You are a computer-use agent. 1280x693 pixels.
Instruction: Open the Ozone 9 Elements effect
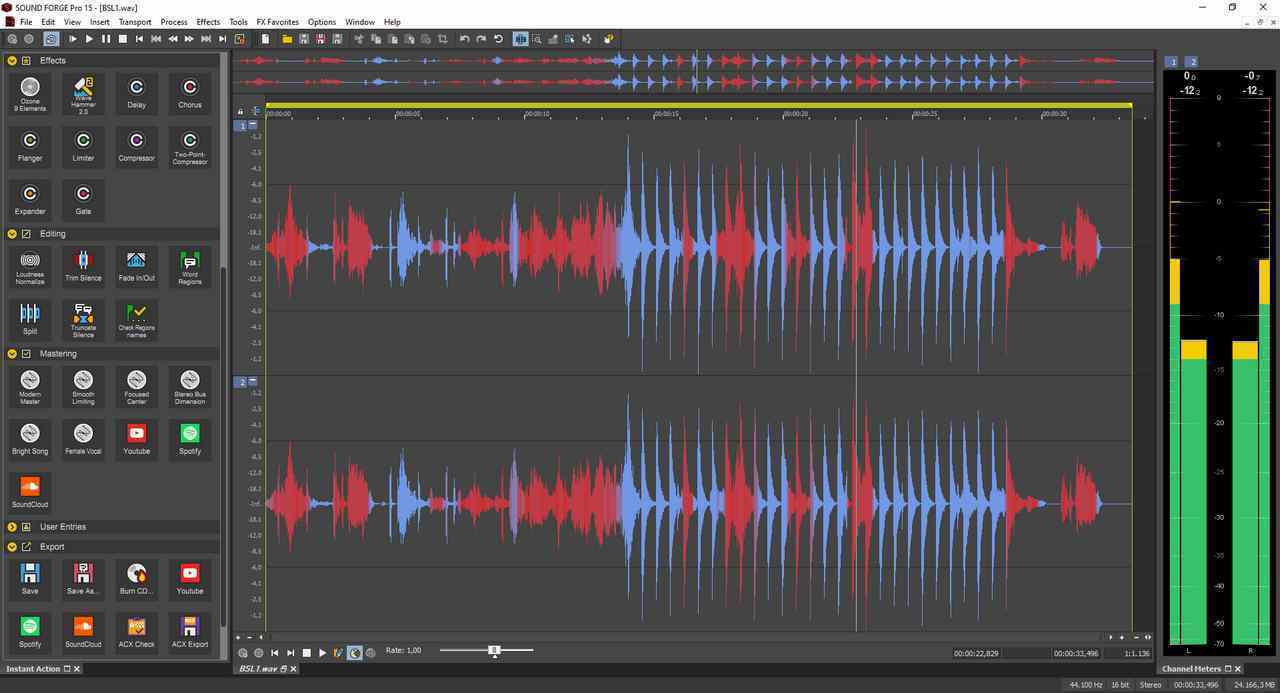point(30,93)
